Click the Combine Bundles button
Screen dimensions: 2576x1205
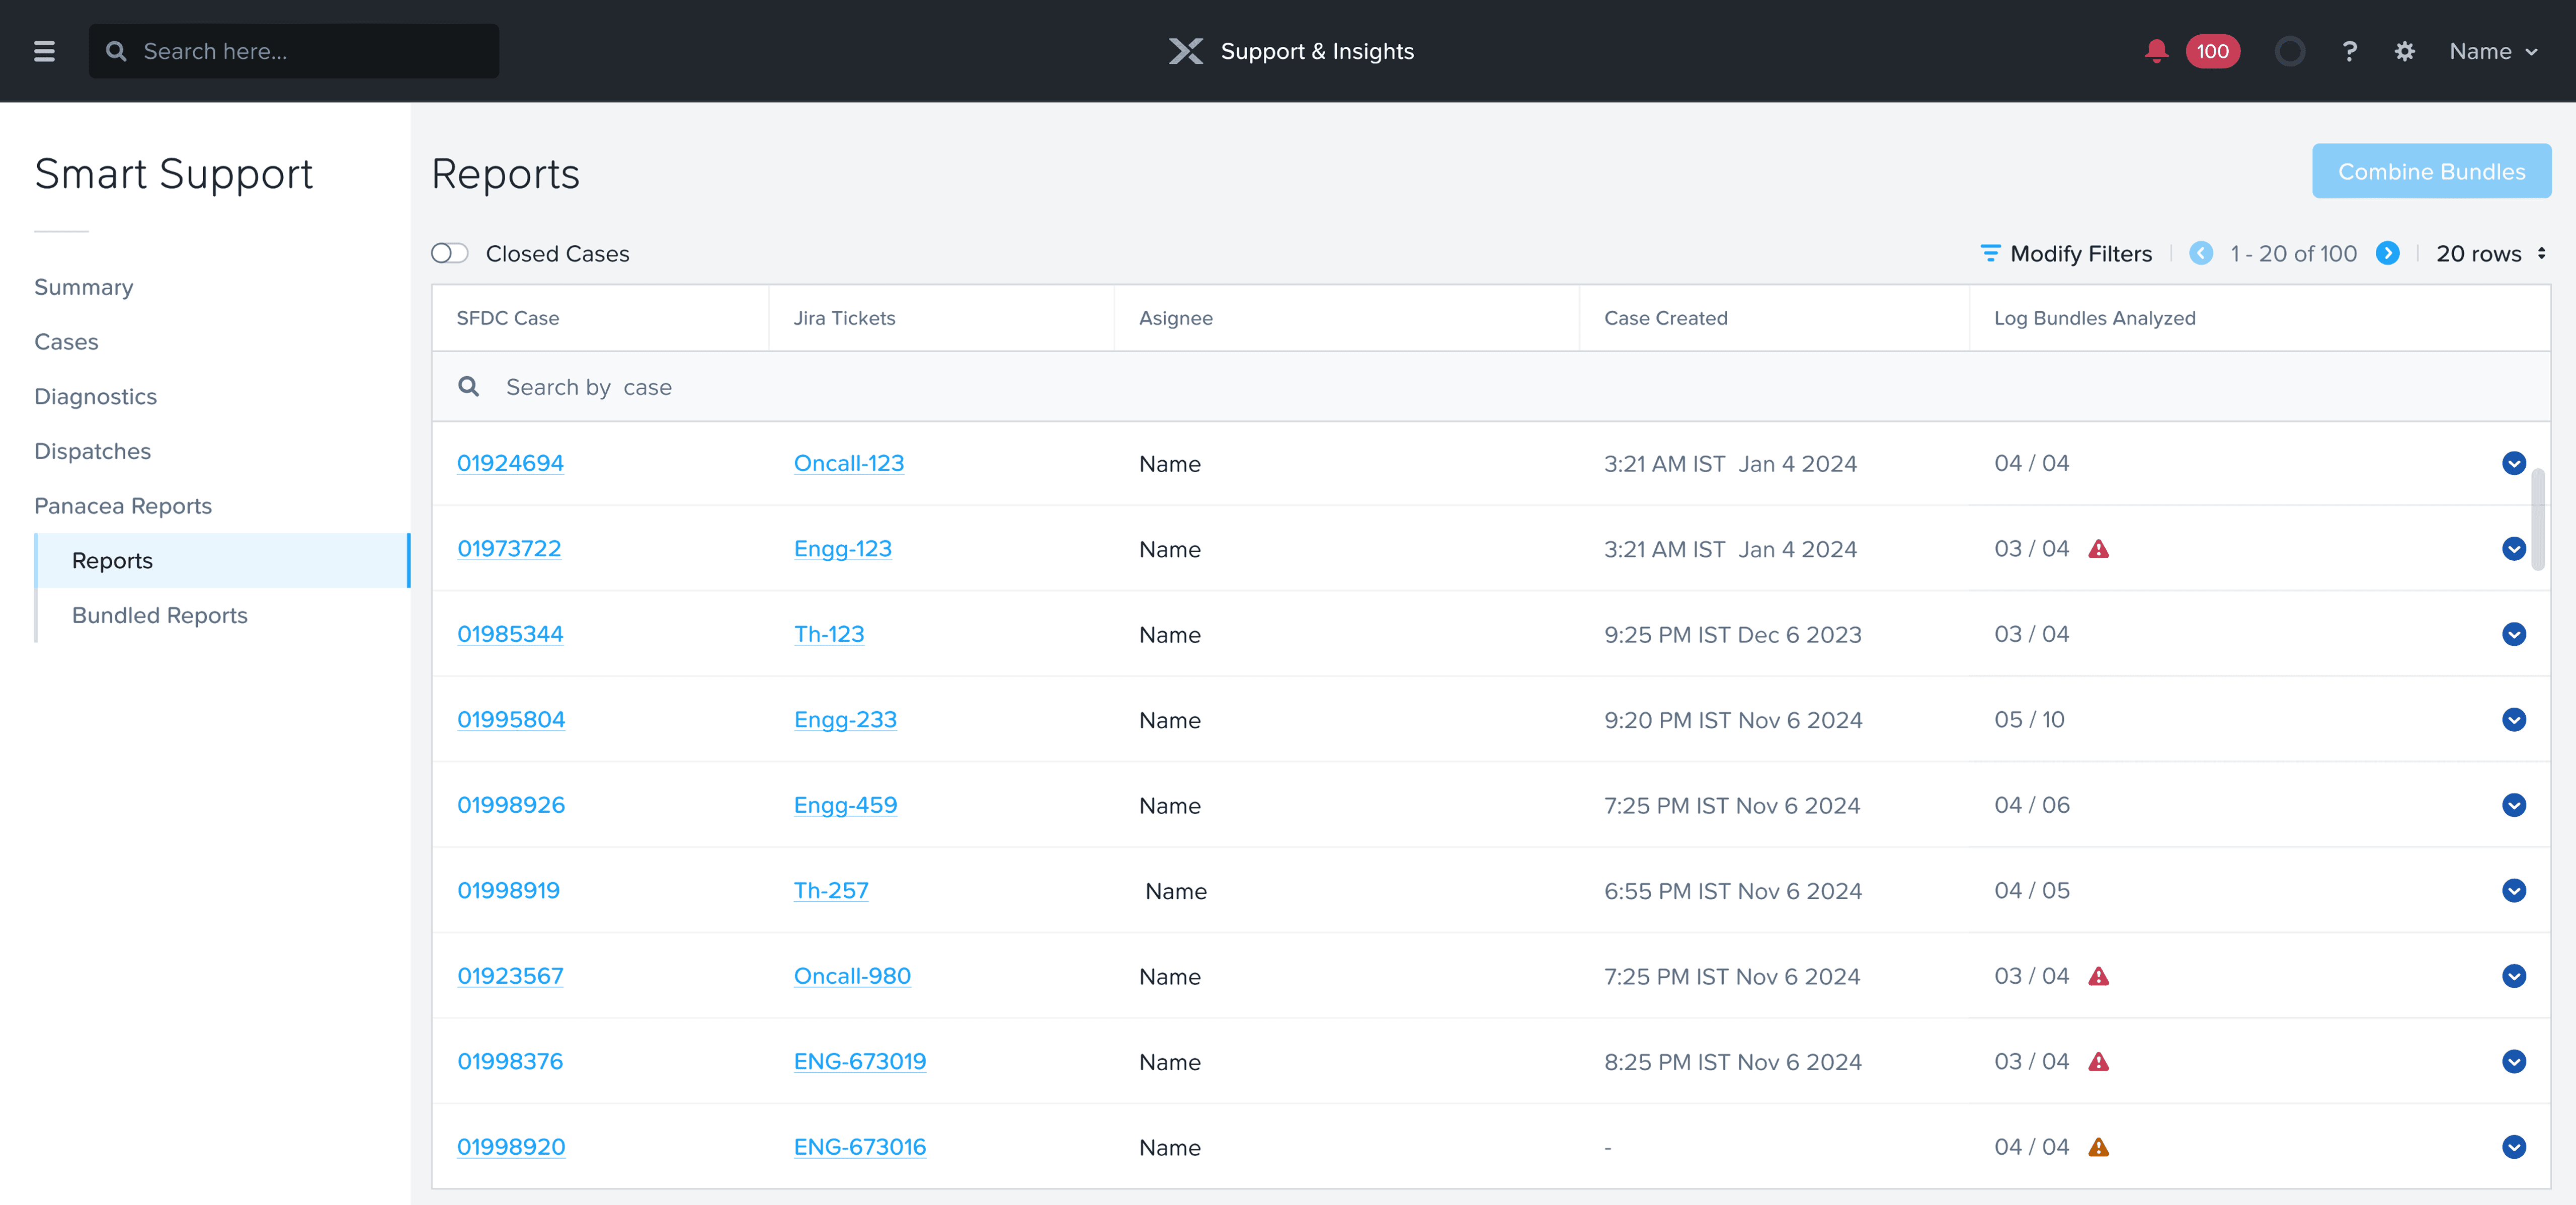tap(2431, 171)
